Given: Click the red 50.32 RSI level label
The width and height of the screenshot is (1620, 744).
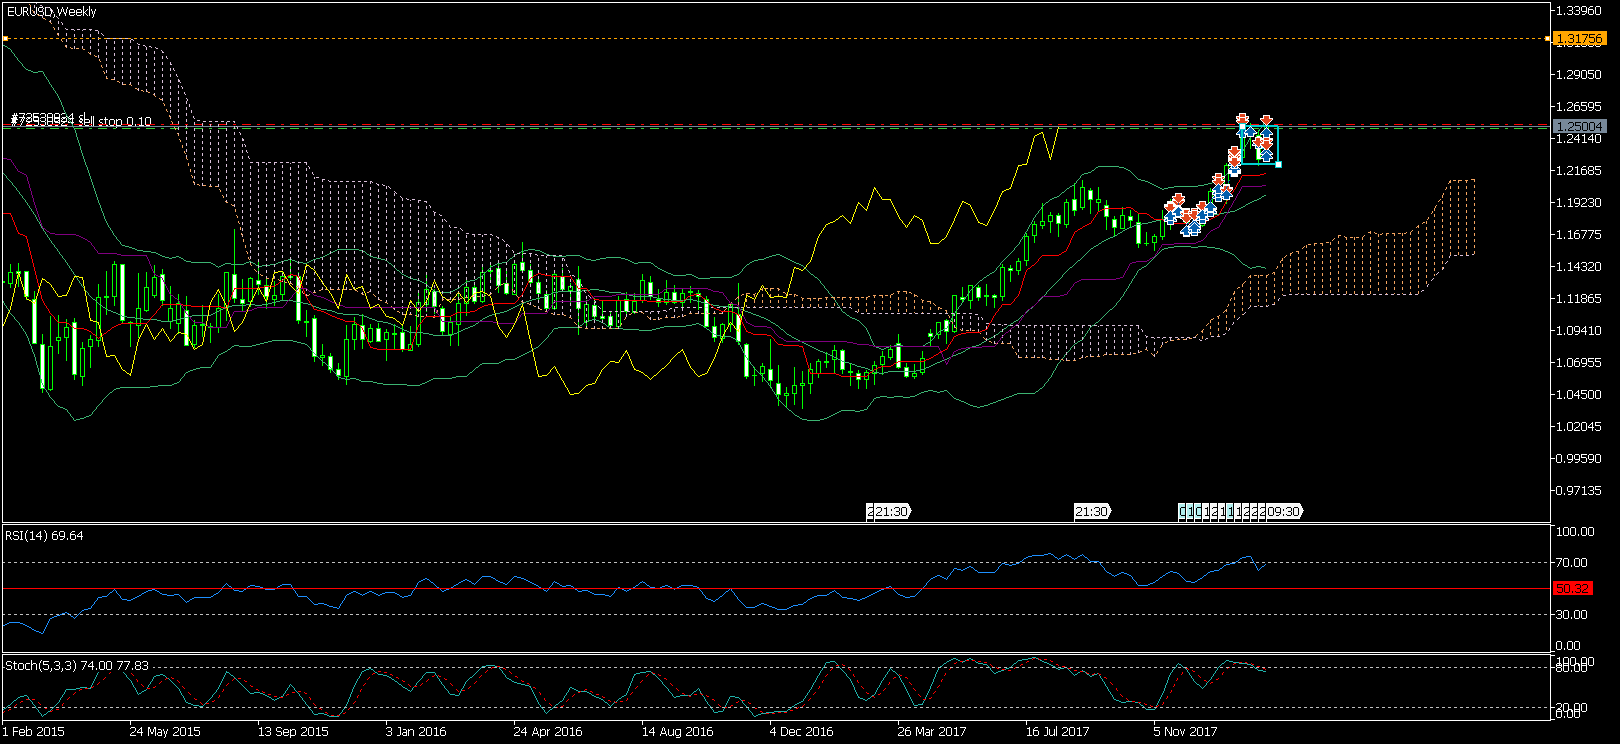Looking at the screenshot, I should pyautogui.click(x=1572, y=588).
